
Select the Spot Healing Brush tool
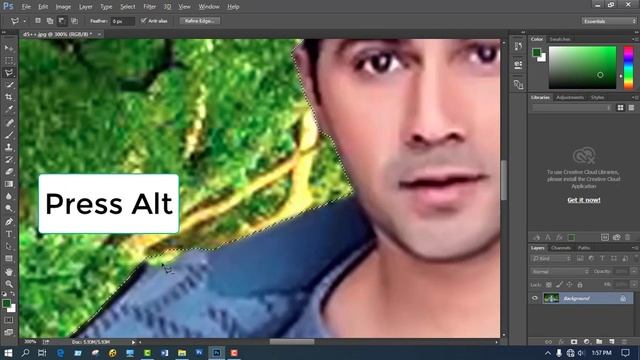(x=9, y=122)
